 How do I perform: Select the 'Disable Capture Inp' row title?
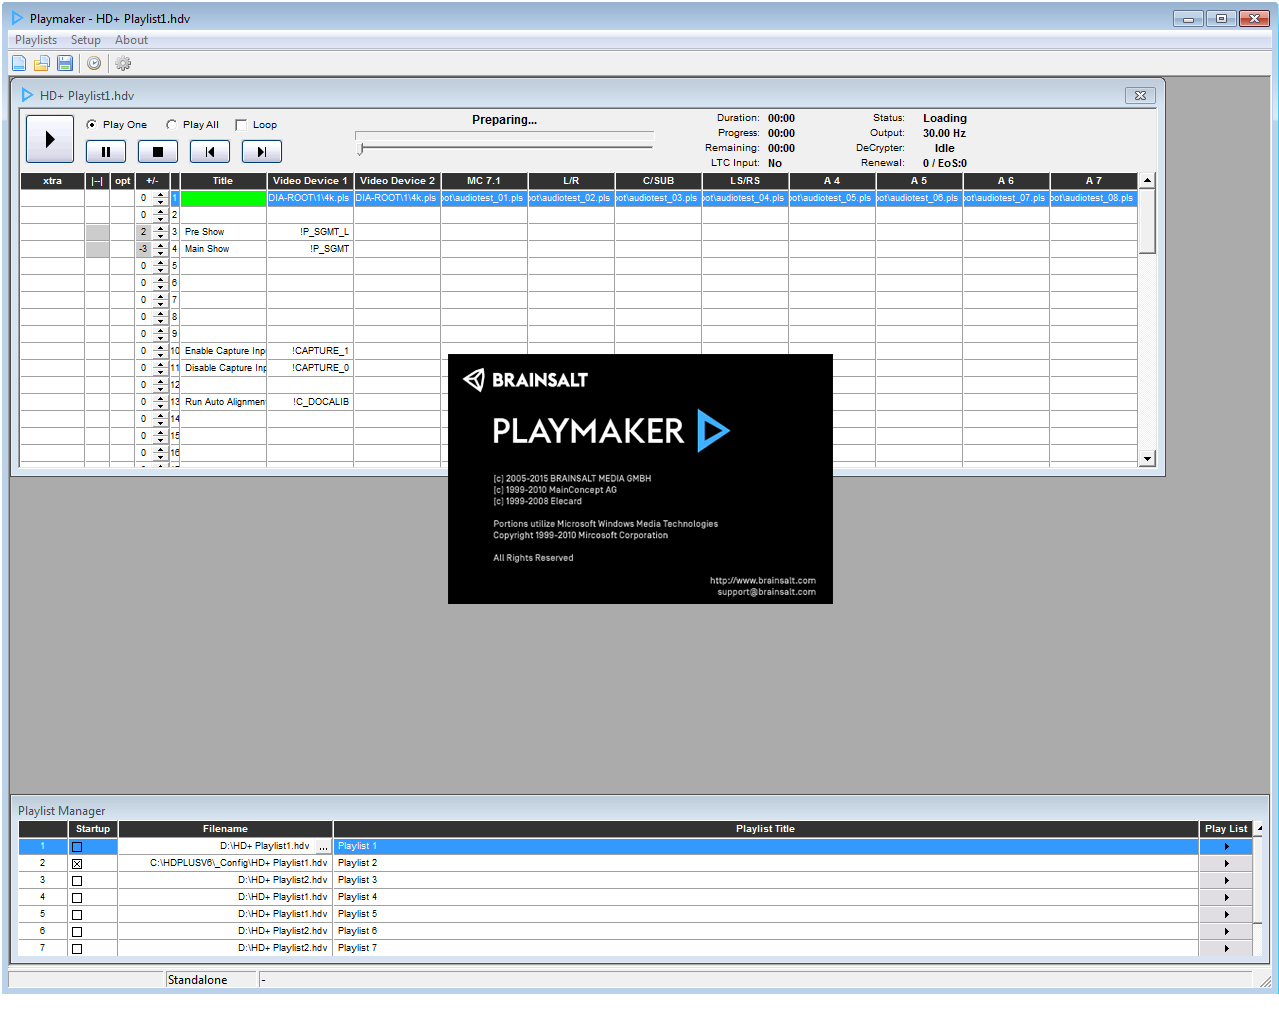point(223,368)
